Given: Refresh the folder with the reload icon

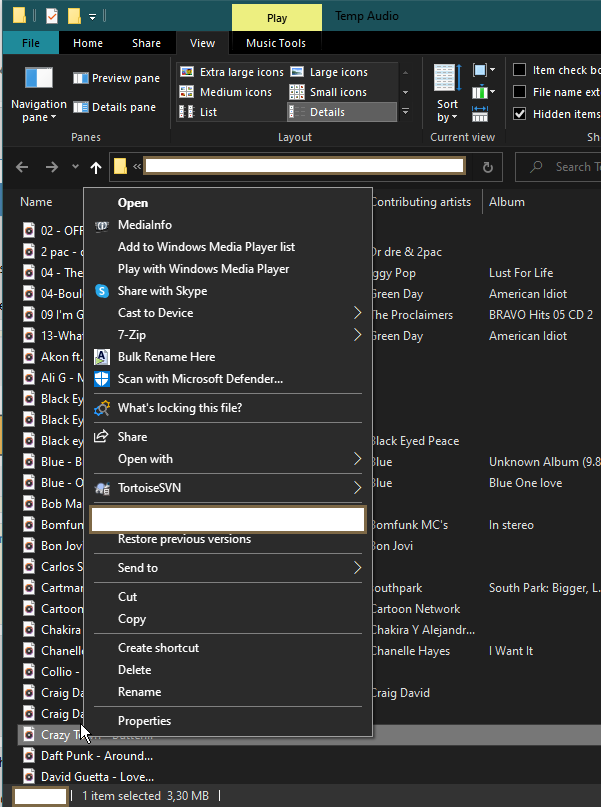Looking at the screenshot, I should (x=487, y=168).
